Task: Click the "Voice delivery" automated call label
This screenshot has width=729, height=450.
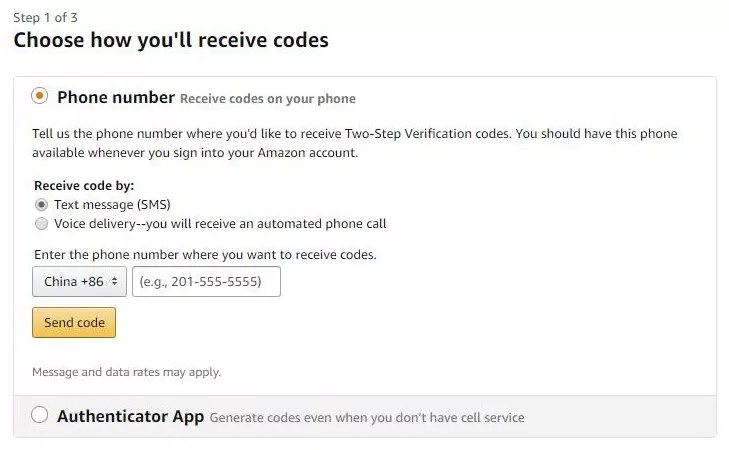Action: point(220,224)
